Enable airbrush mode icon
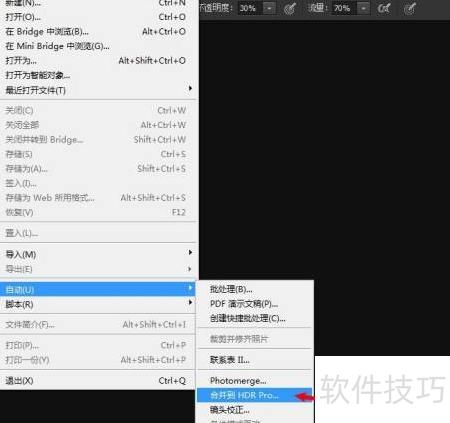450x423 pixels. coord(384,8)
